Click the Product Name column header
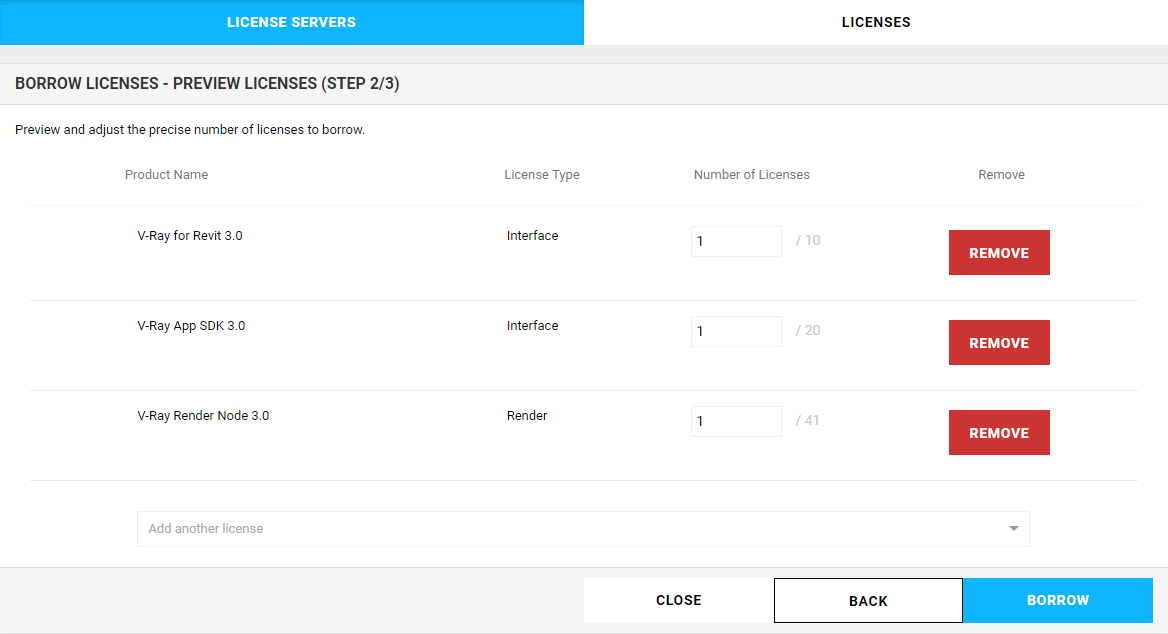Screen dimensions: 1168x634 coord(166,174)
